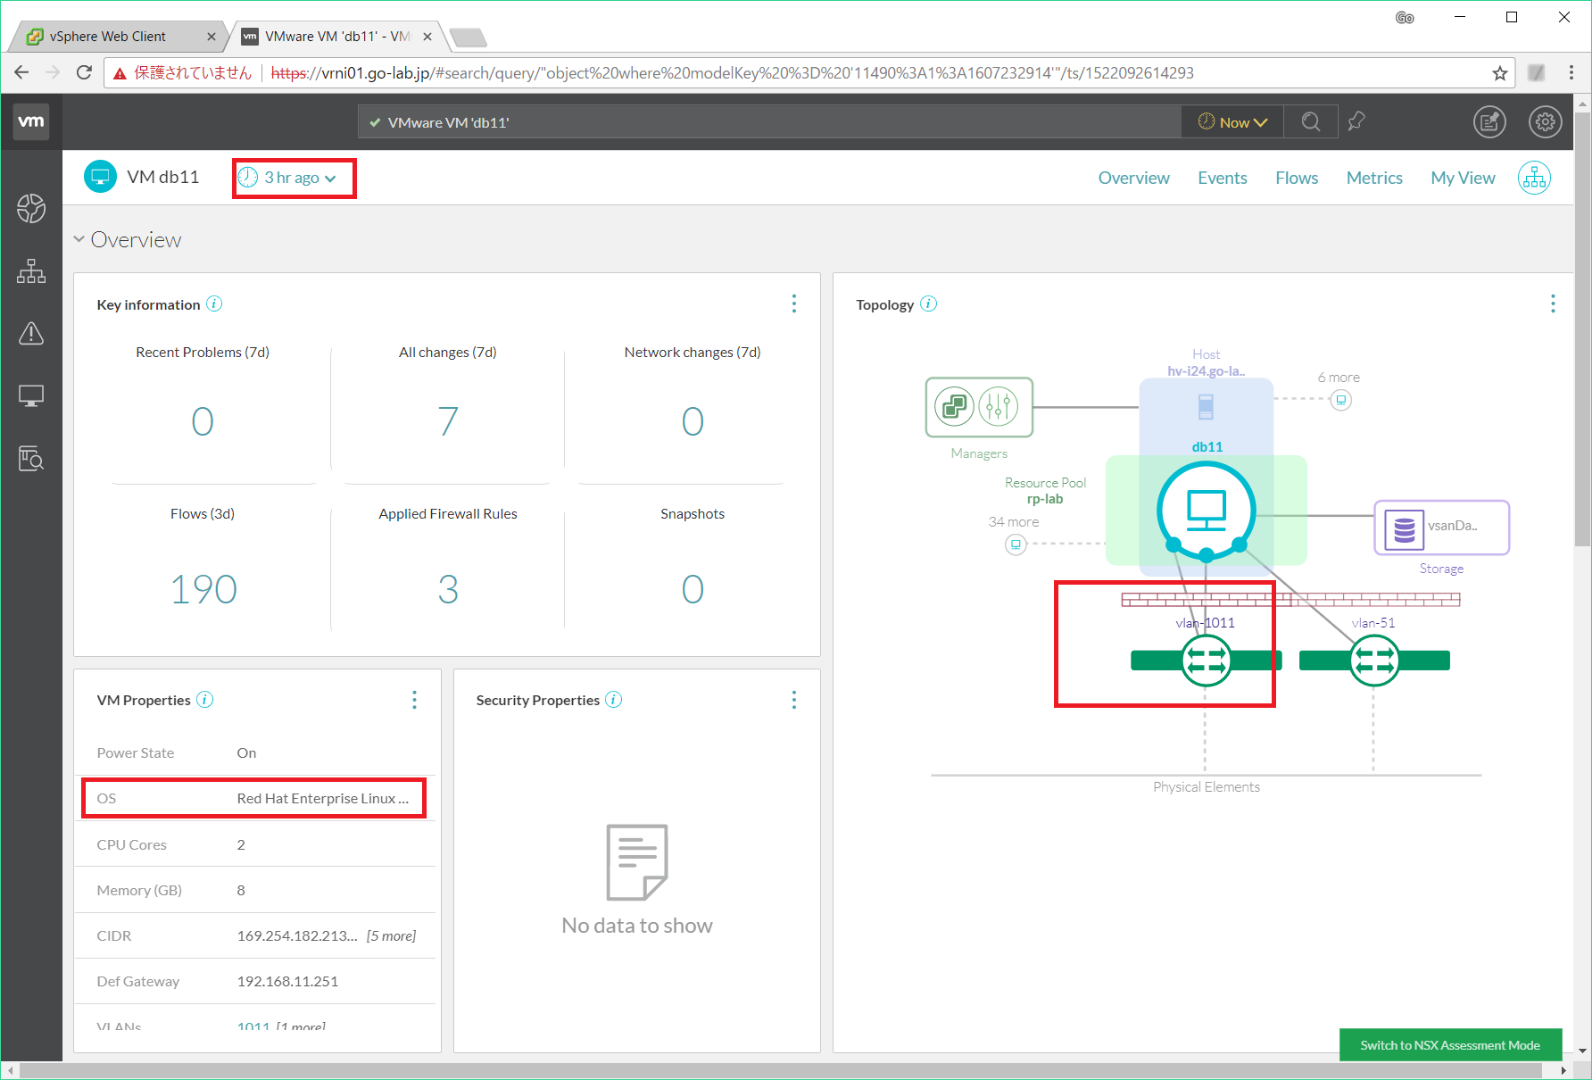Collapse the Overview section
The width and height of the screenshot is (1592, 1080).
(79, 240)
